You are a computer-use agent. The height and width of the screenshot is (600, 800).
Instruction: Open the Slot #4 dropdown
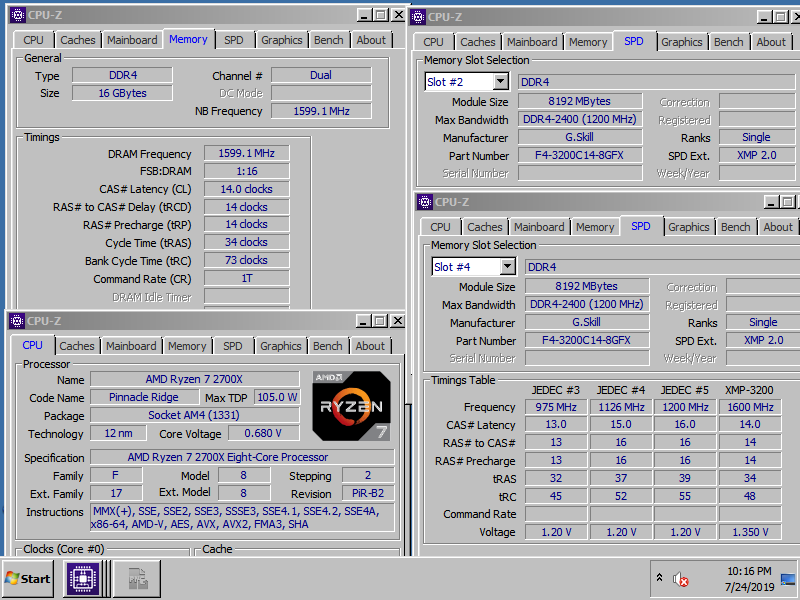(x=508, y=267)
